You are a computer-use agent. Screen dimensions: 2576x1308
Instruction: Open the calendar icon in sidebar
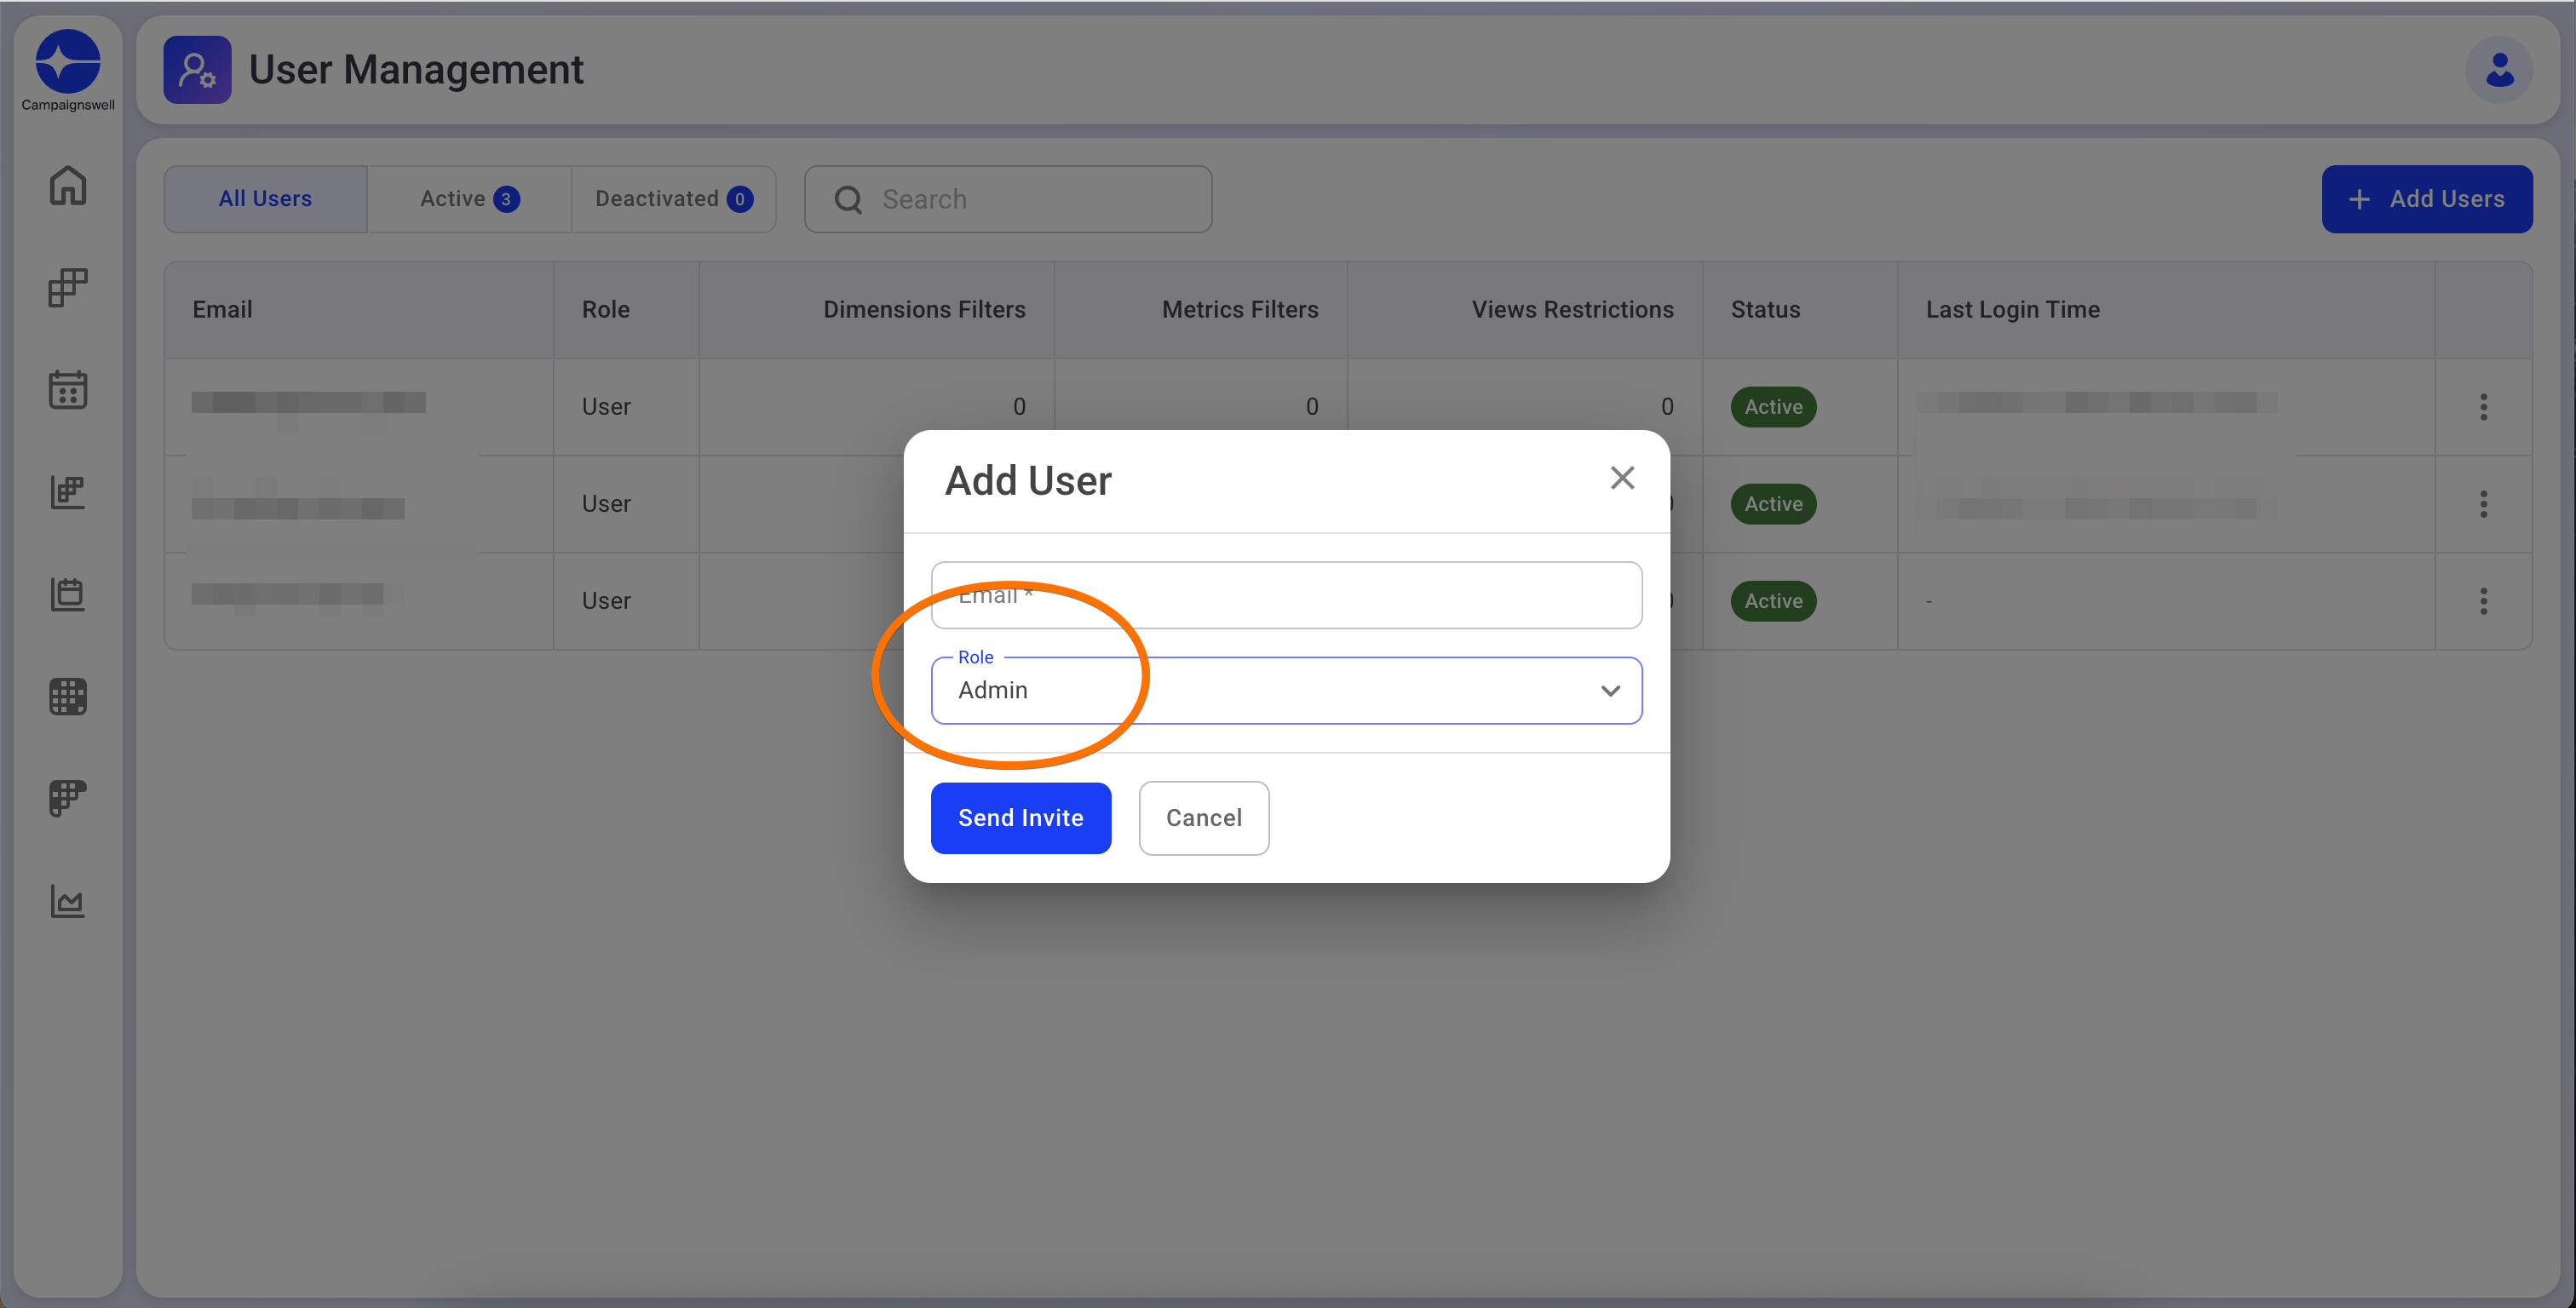coord(67,390)
